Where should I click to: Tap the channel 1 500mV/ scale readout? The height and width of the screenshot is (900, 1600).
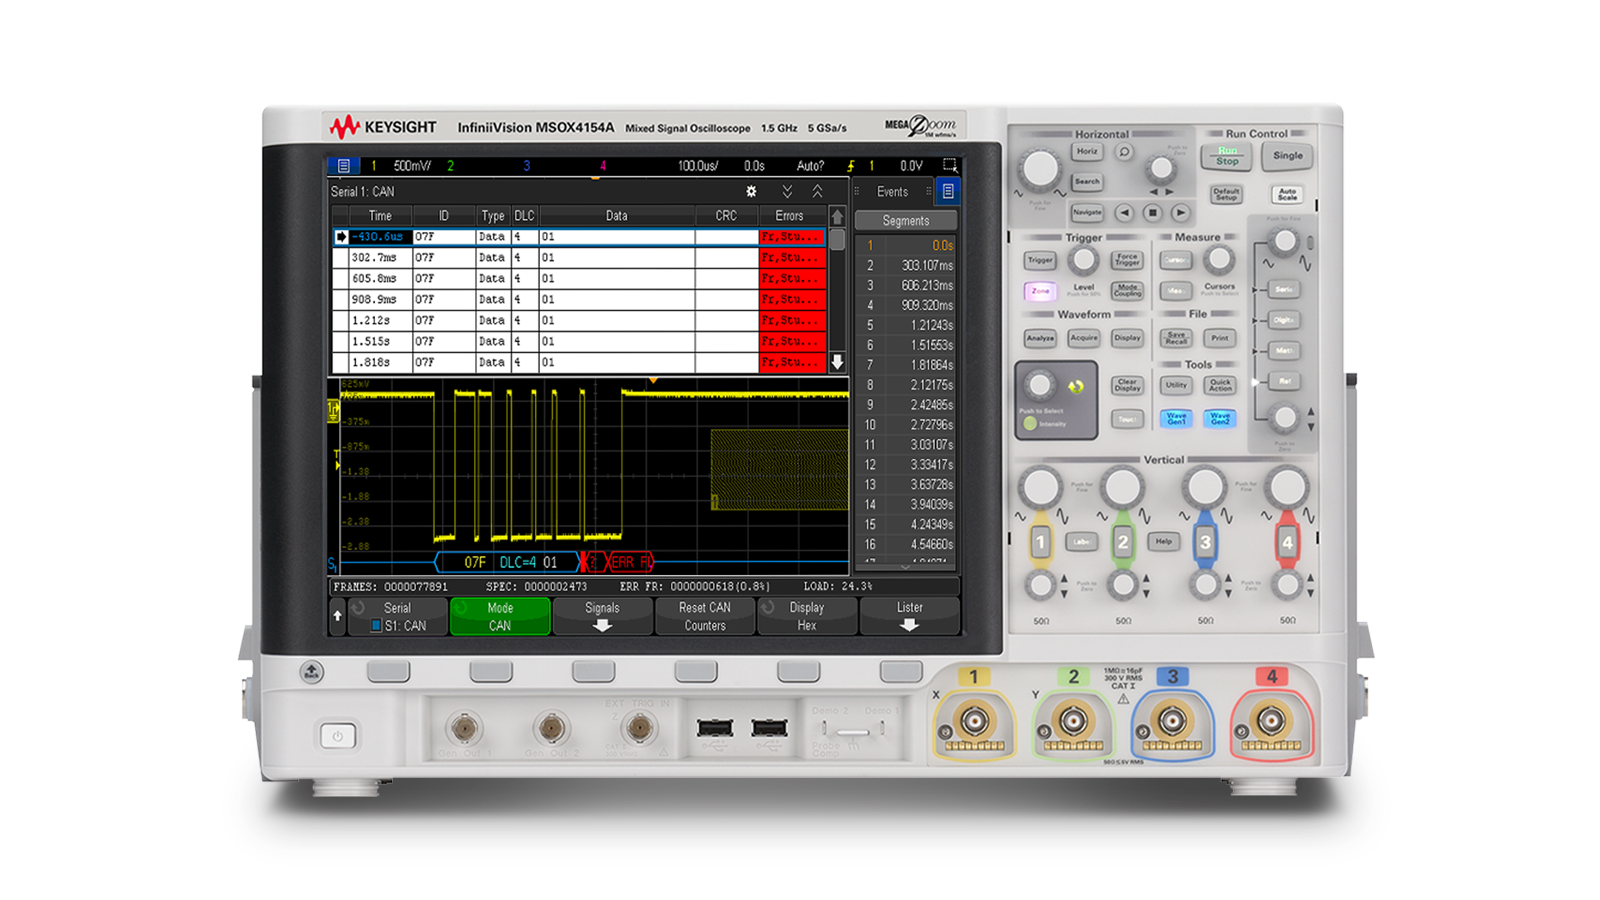tap(411, 166)
